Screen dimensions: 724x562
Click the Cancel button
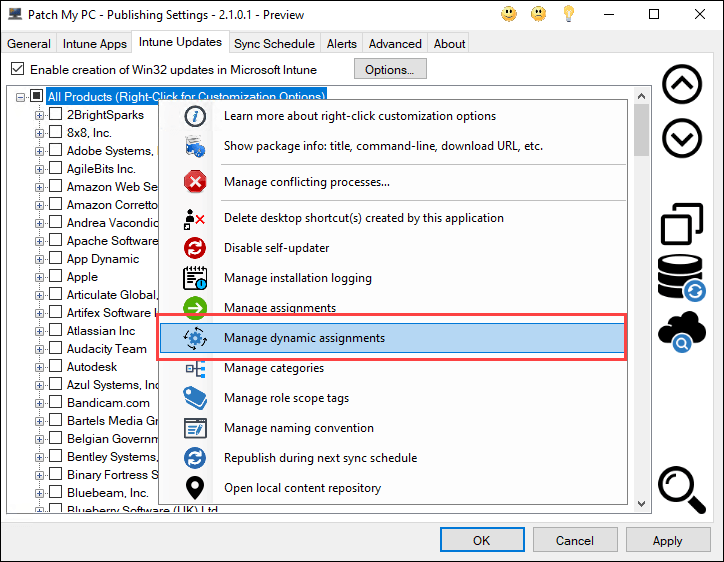click(575, 540)
